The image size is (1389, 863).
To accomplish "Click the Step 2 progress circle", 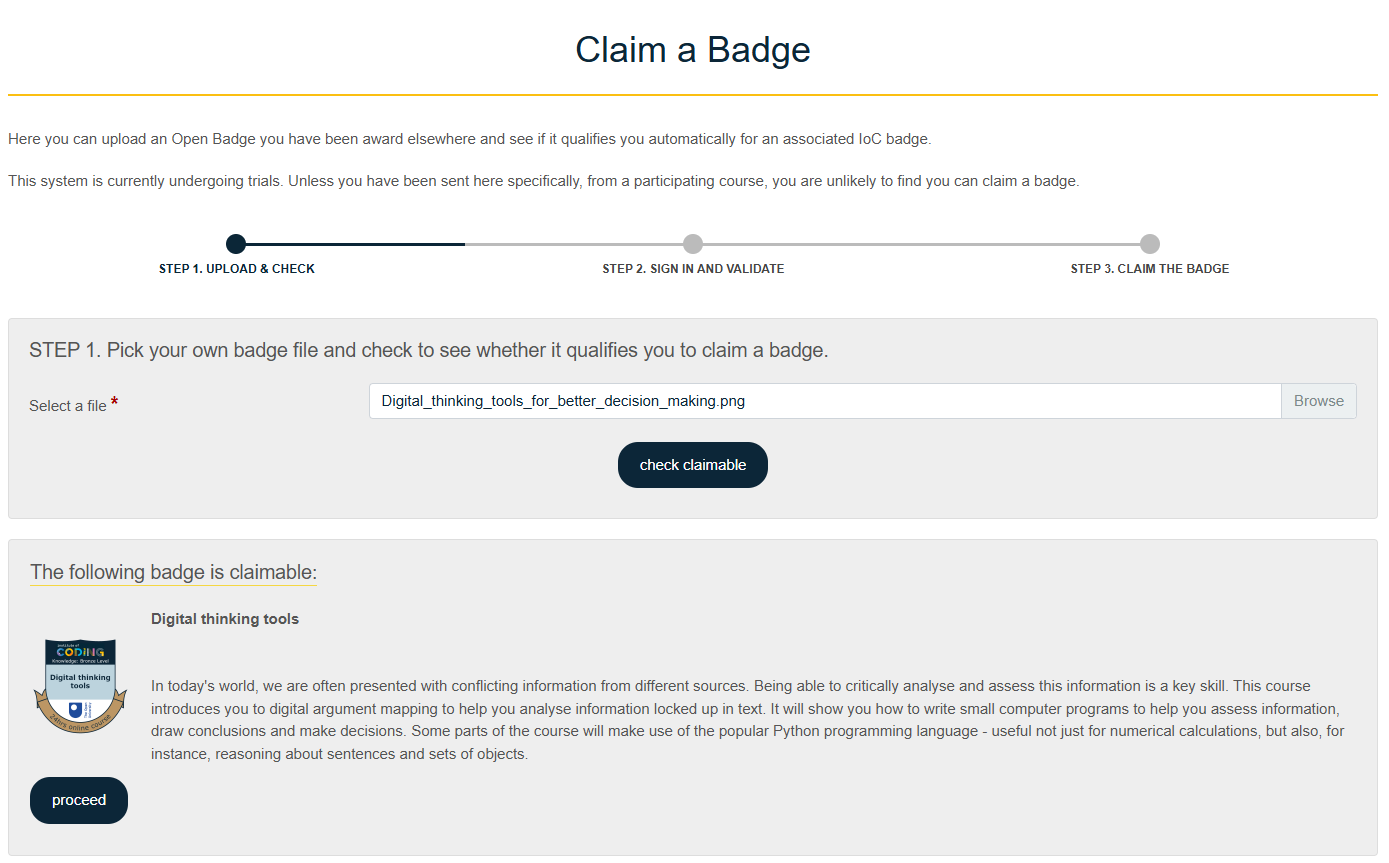I will 693,244.
